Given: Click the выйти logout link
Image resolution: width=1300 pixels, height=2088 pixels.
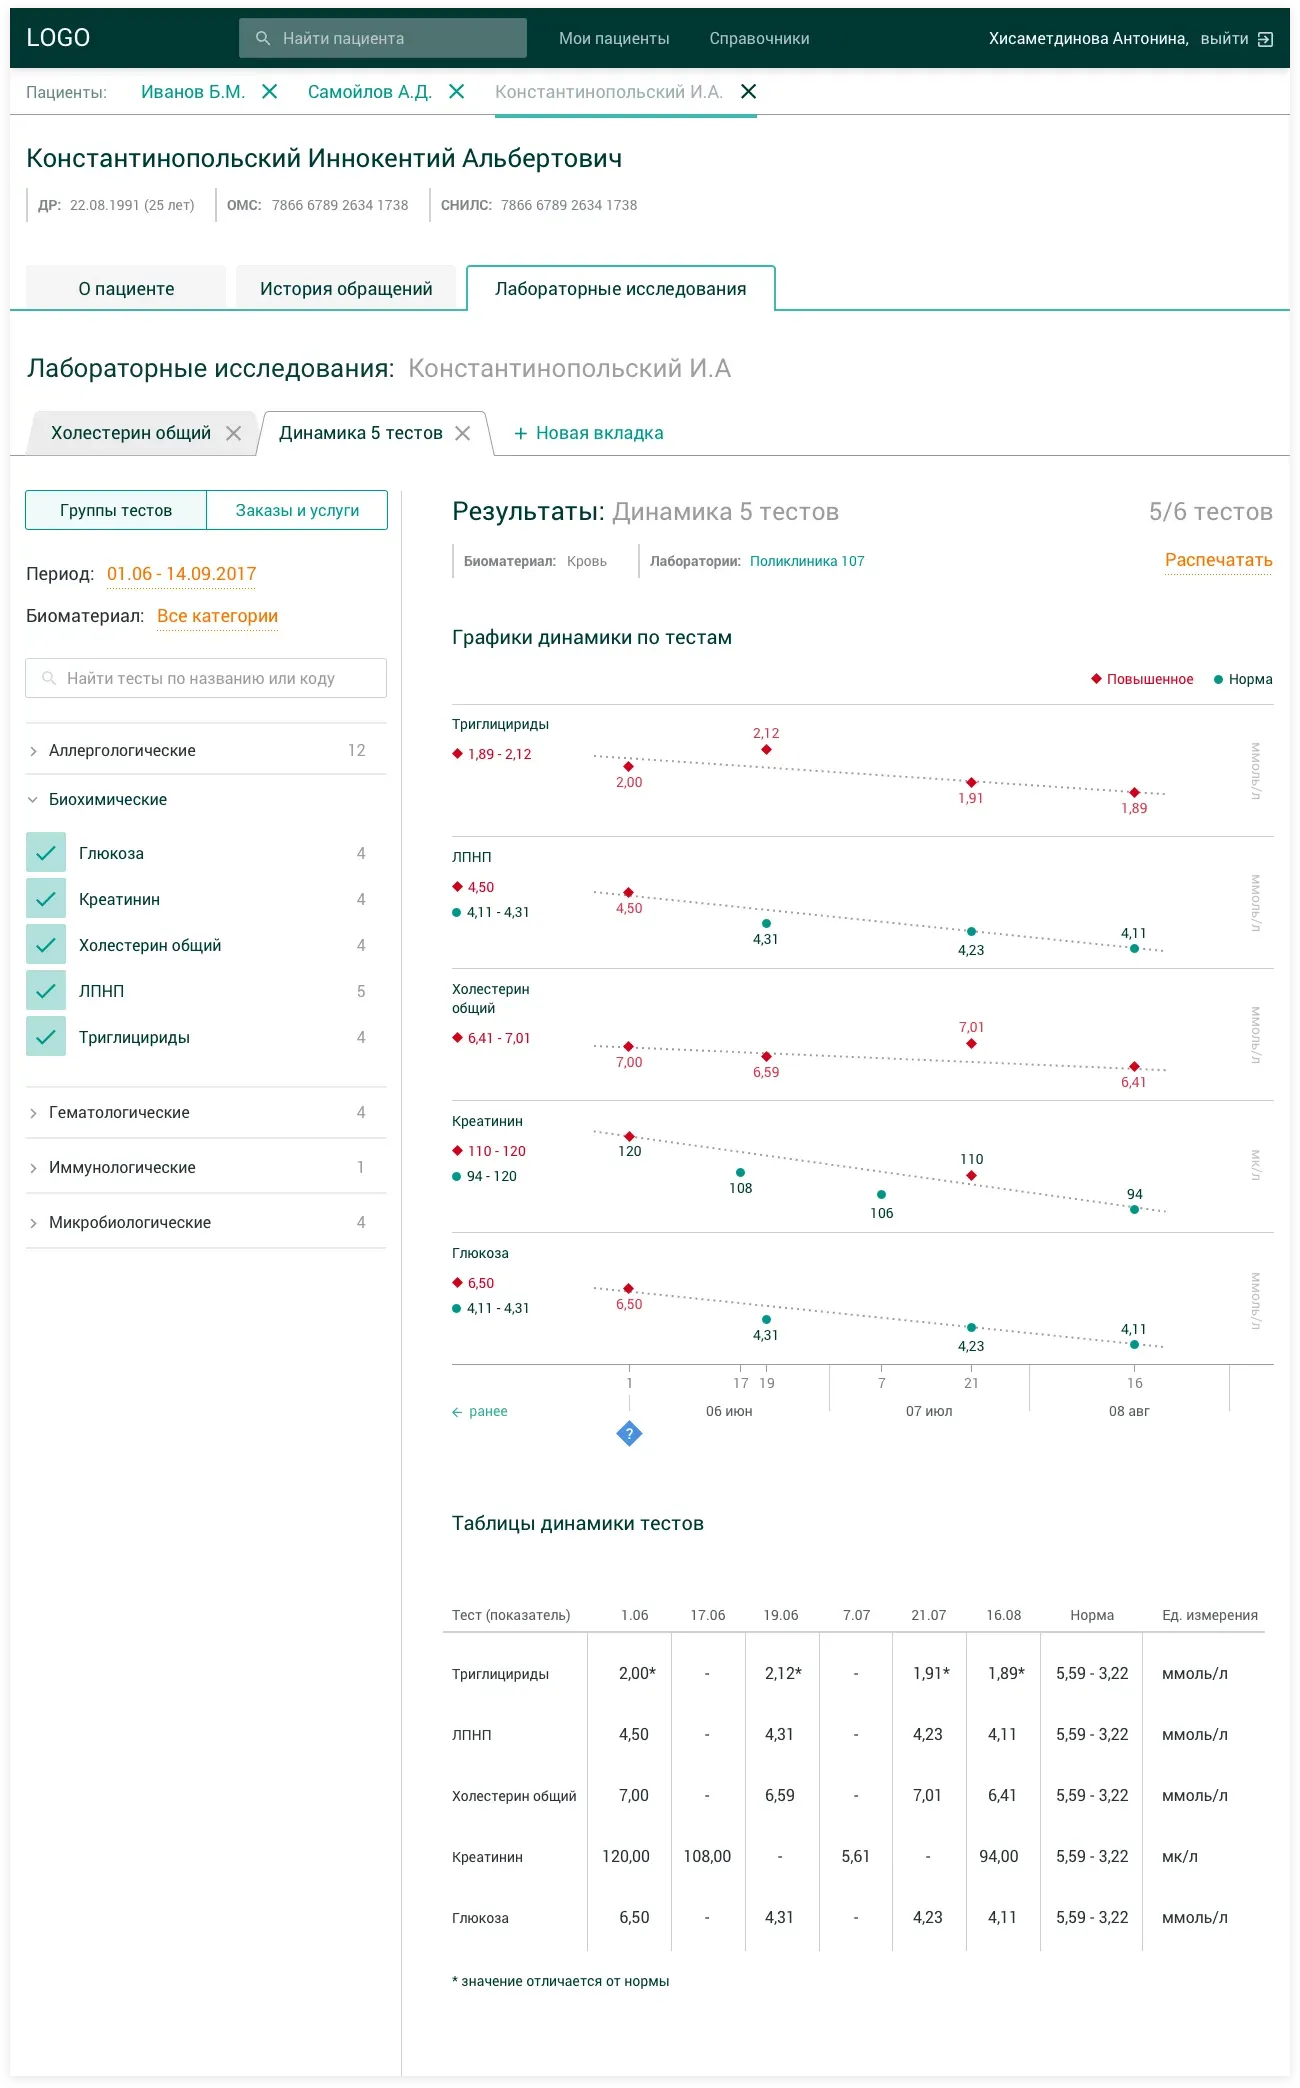Looking at the screenshot, I should tap(1224, 38).
